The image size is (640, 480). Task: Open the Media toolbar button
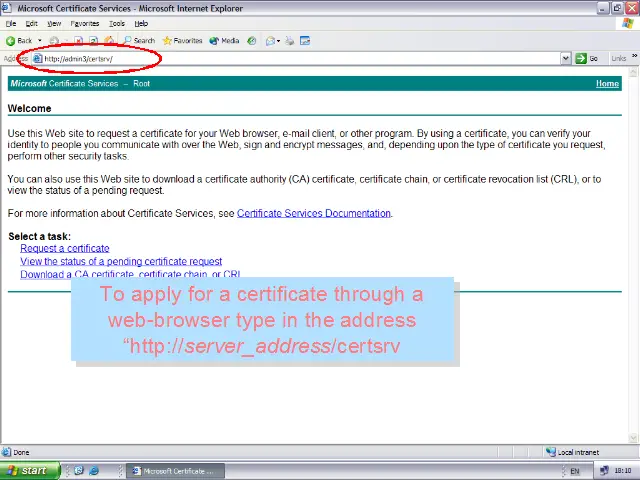click(224, 40)
